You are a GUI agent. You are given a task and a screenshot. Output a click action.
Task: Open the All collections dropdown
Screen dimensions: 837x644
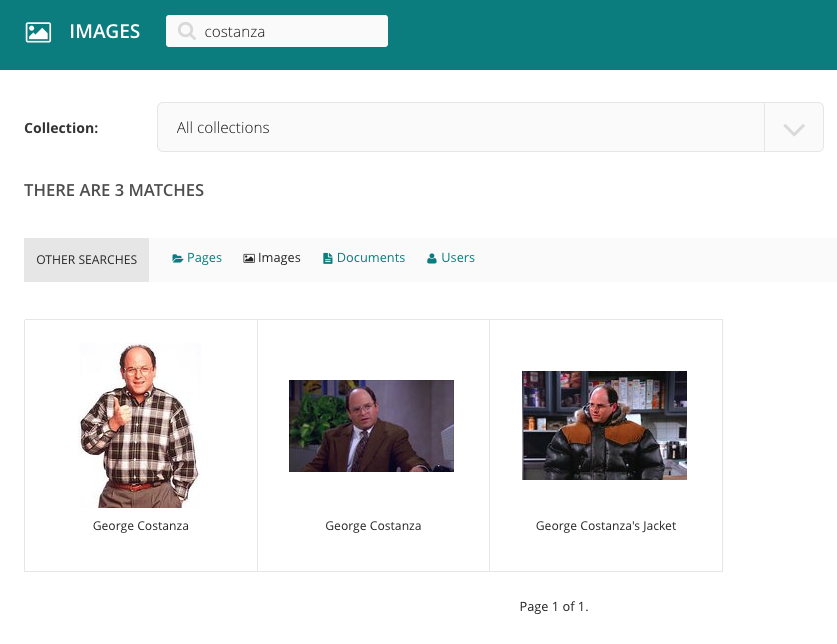[490, 127]
